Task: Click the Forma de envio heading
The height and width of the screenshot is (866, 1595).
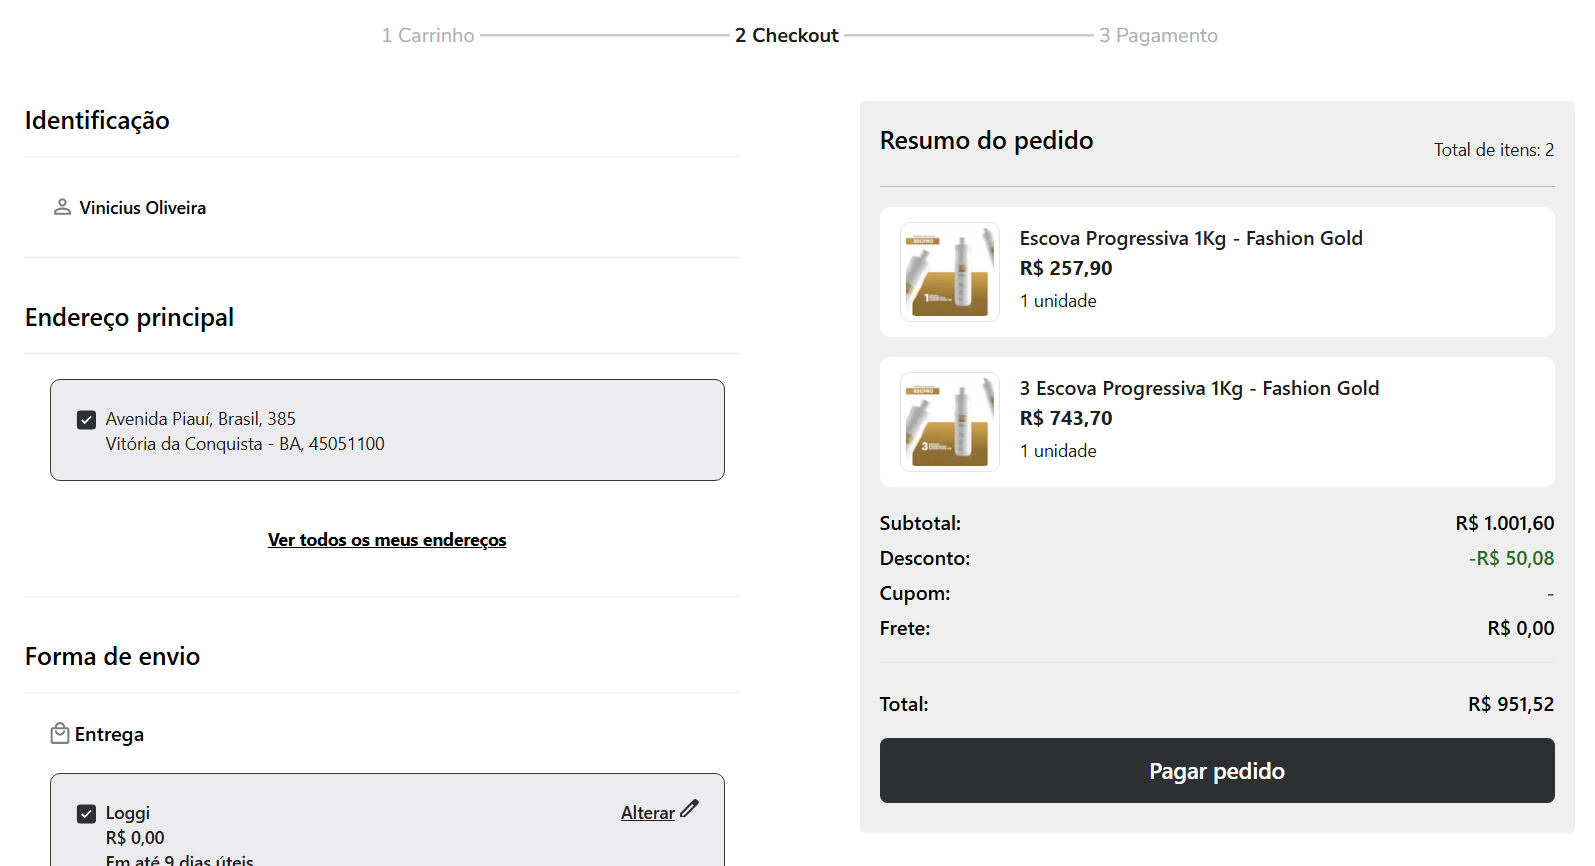Action: [x=112, y=656]
